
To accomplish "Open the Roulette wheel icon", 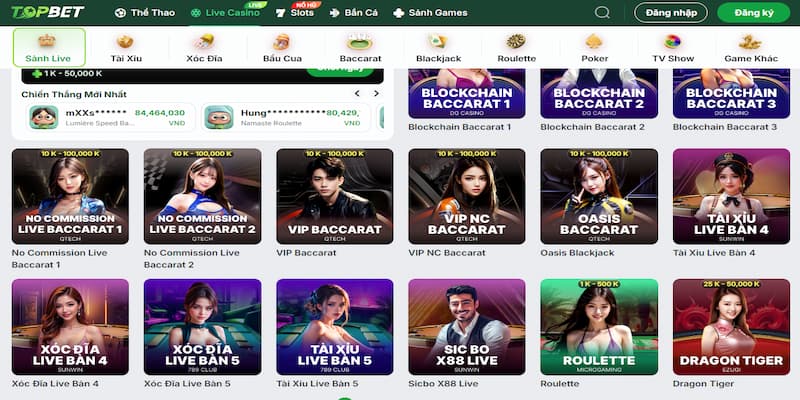I will (x=516, y=42).
